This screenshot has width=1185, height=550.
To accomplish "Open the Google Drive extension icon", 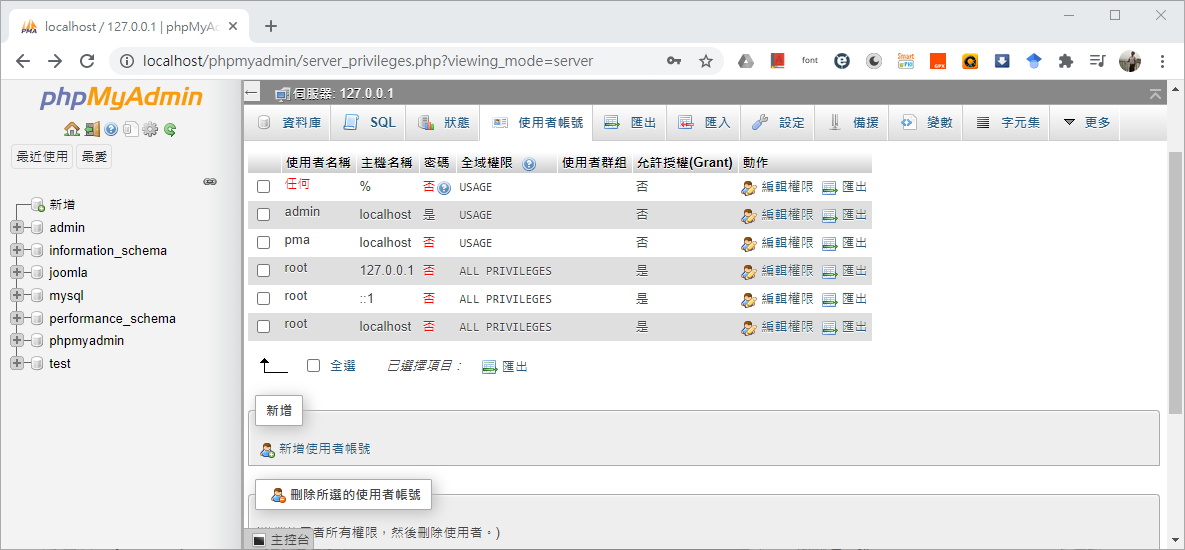I will click(x=746, y=61).
